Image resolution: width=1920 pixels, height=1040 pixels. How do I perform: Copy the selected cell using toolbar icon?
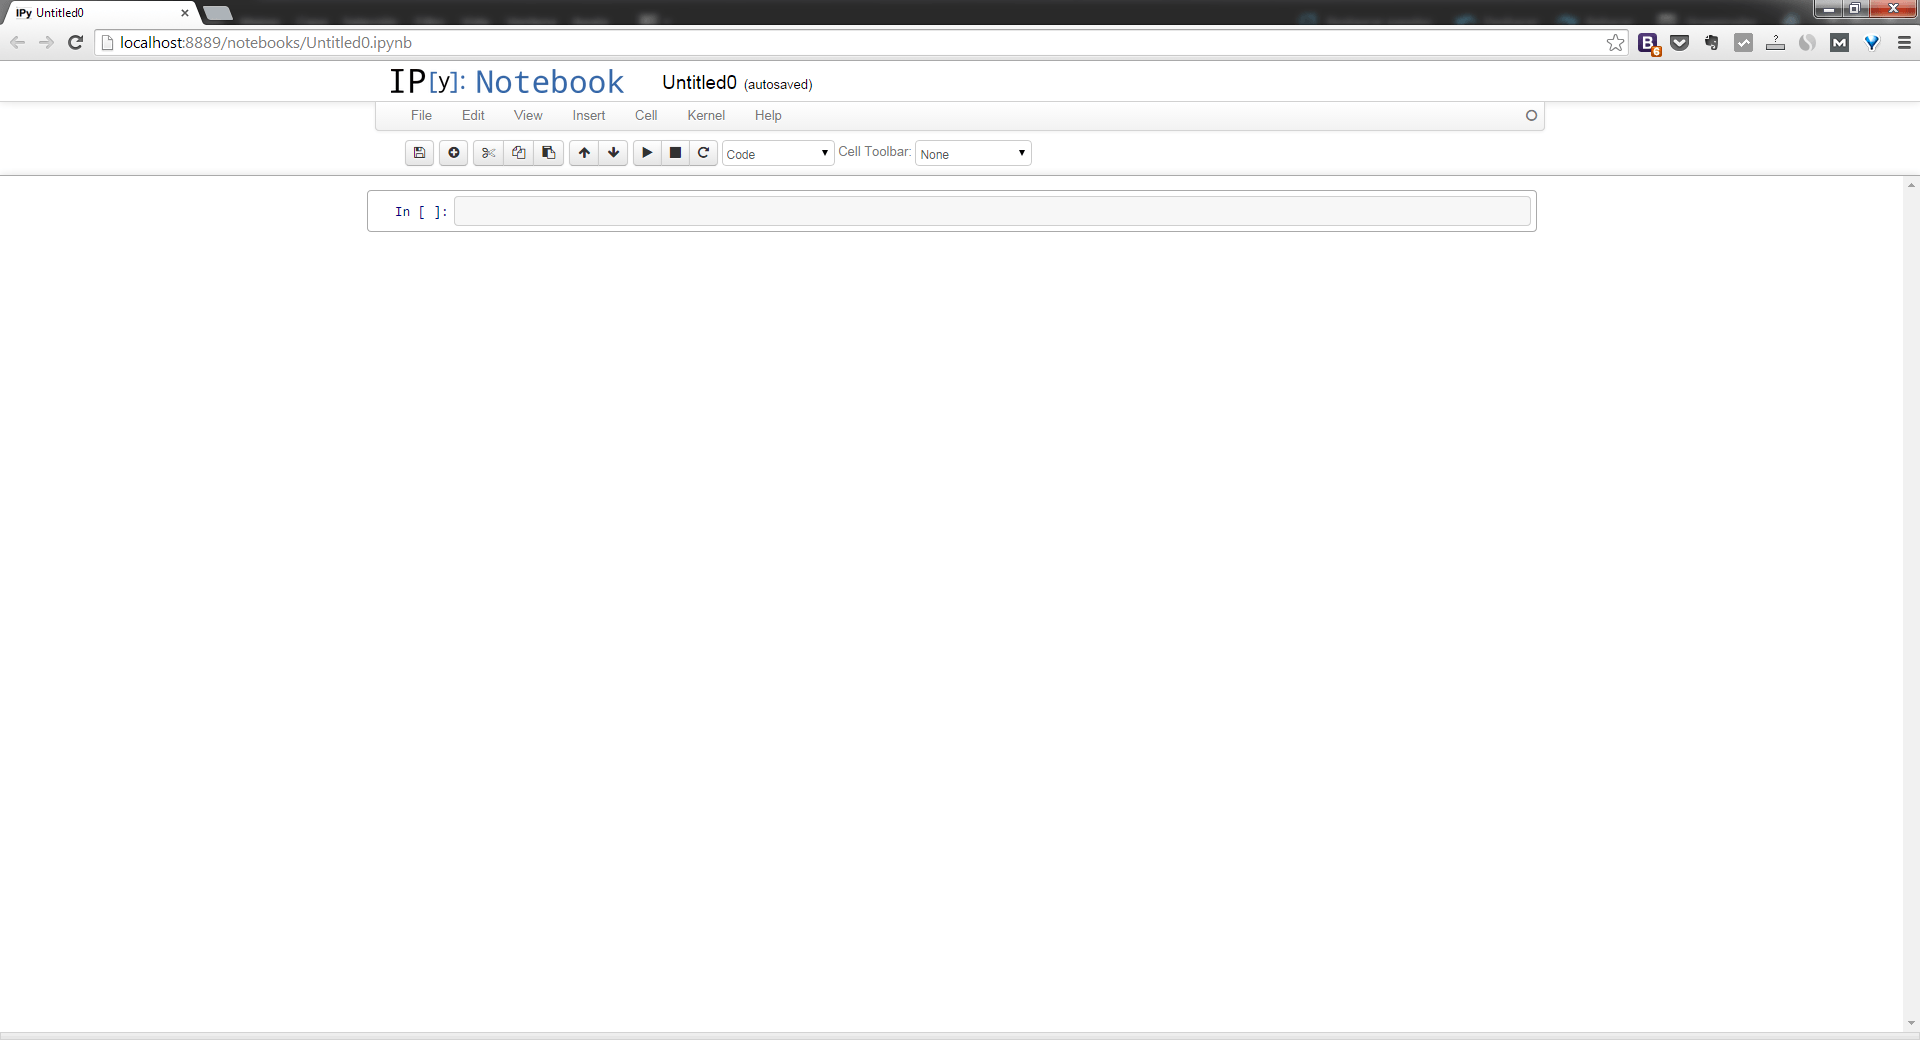(518, 153)
